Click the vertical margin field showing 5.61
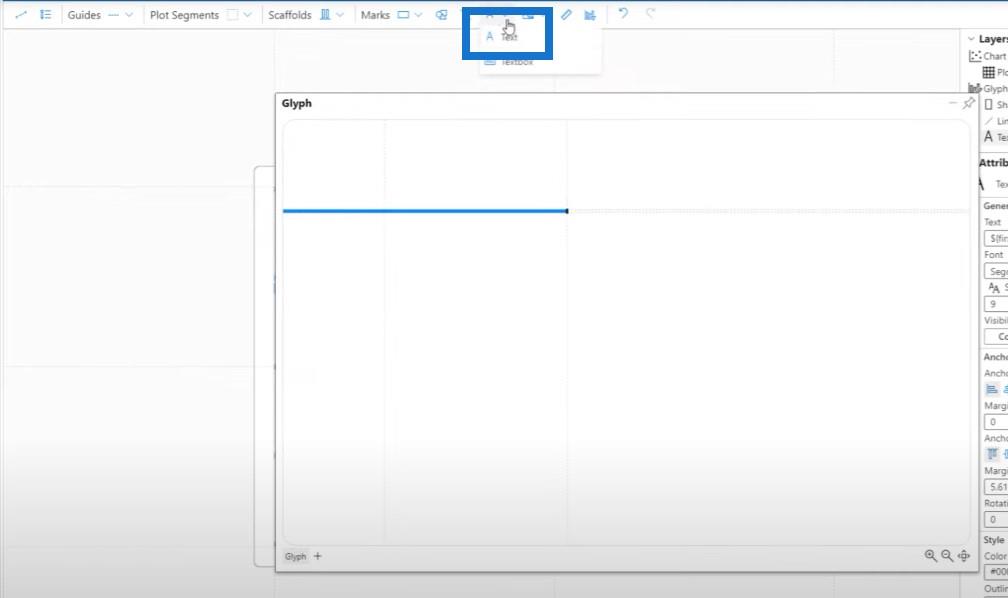 [996, 487]
